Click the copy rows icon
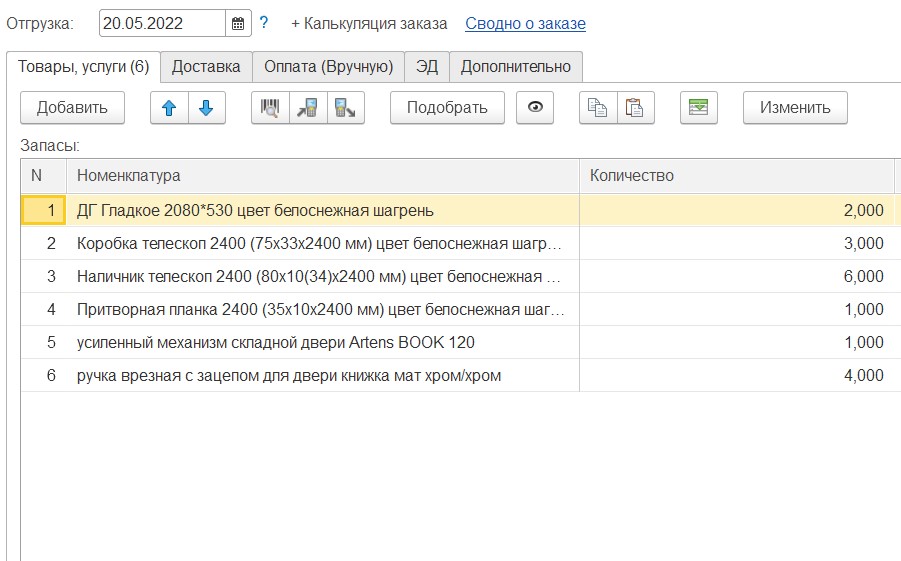The image size is (901, 561). (598, 108)
